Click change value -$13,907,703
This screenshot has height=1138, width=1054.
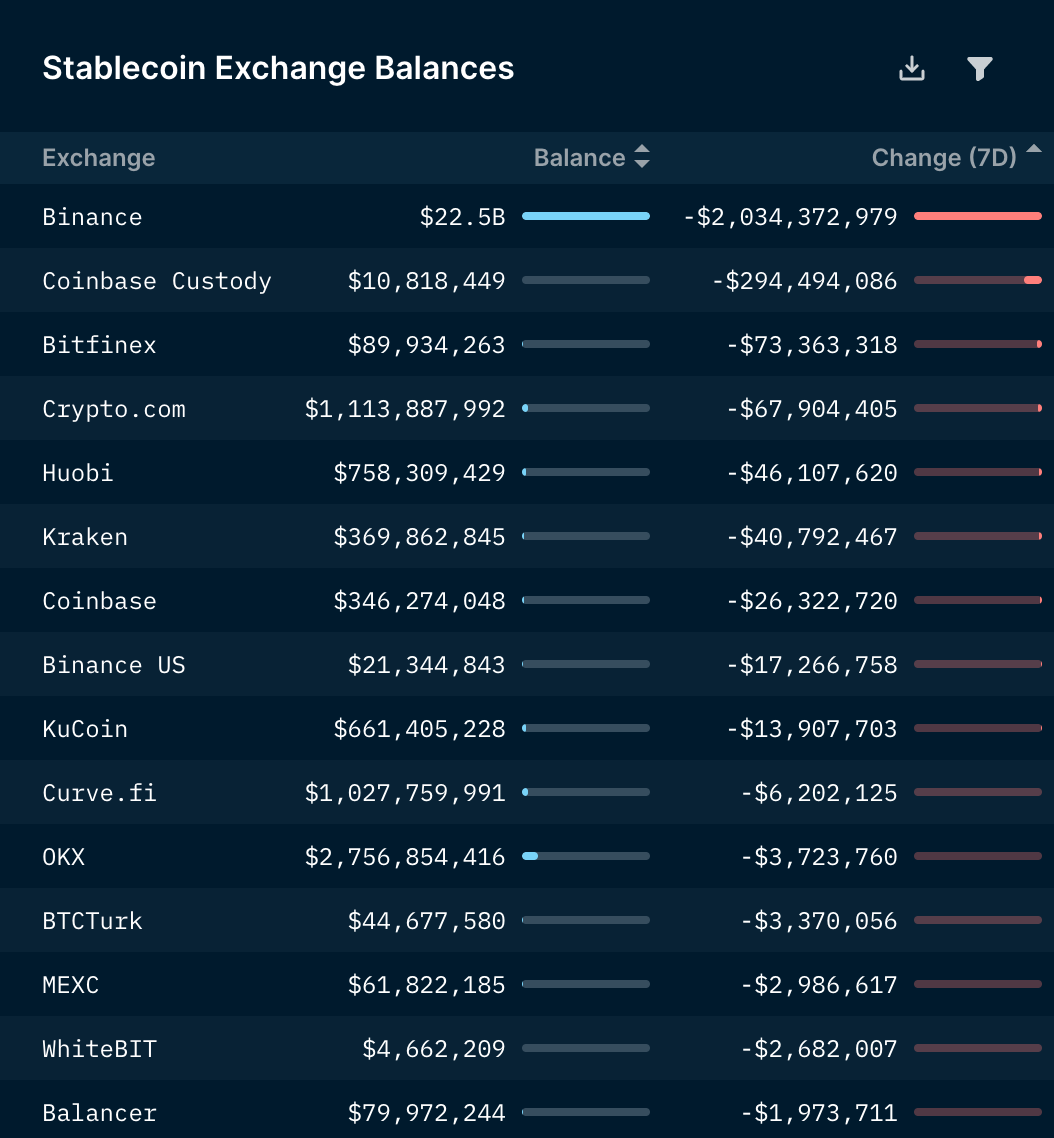[x=812, y=729]
